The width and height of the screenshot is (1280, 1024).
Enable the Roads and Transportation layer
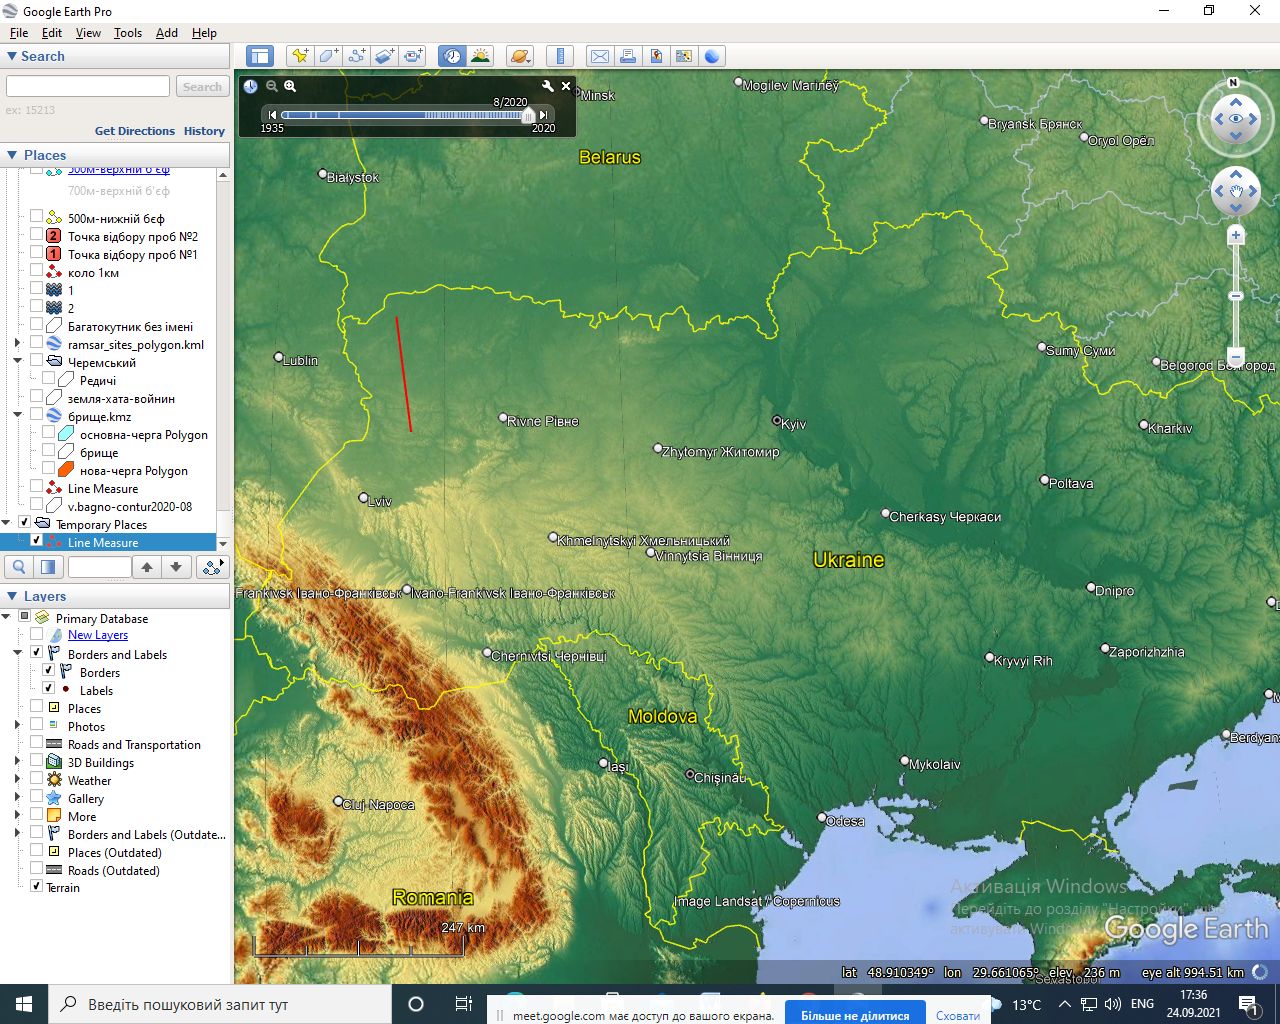tap(37, 744)
